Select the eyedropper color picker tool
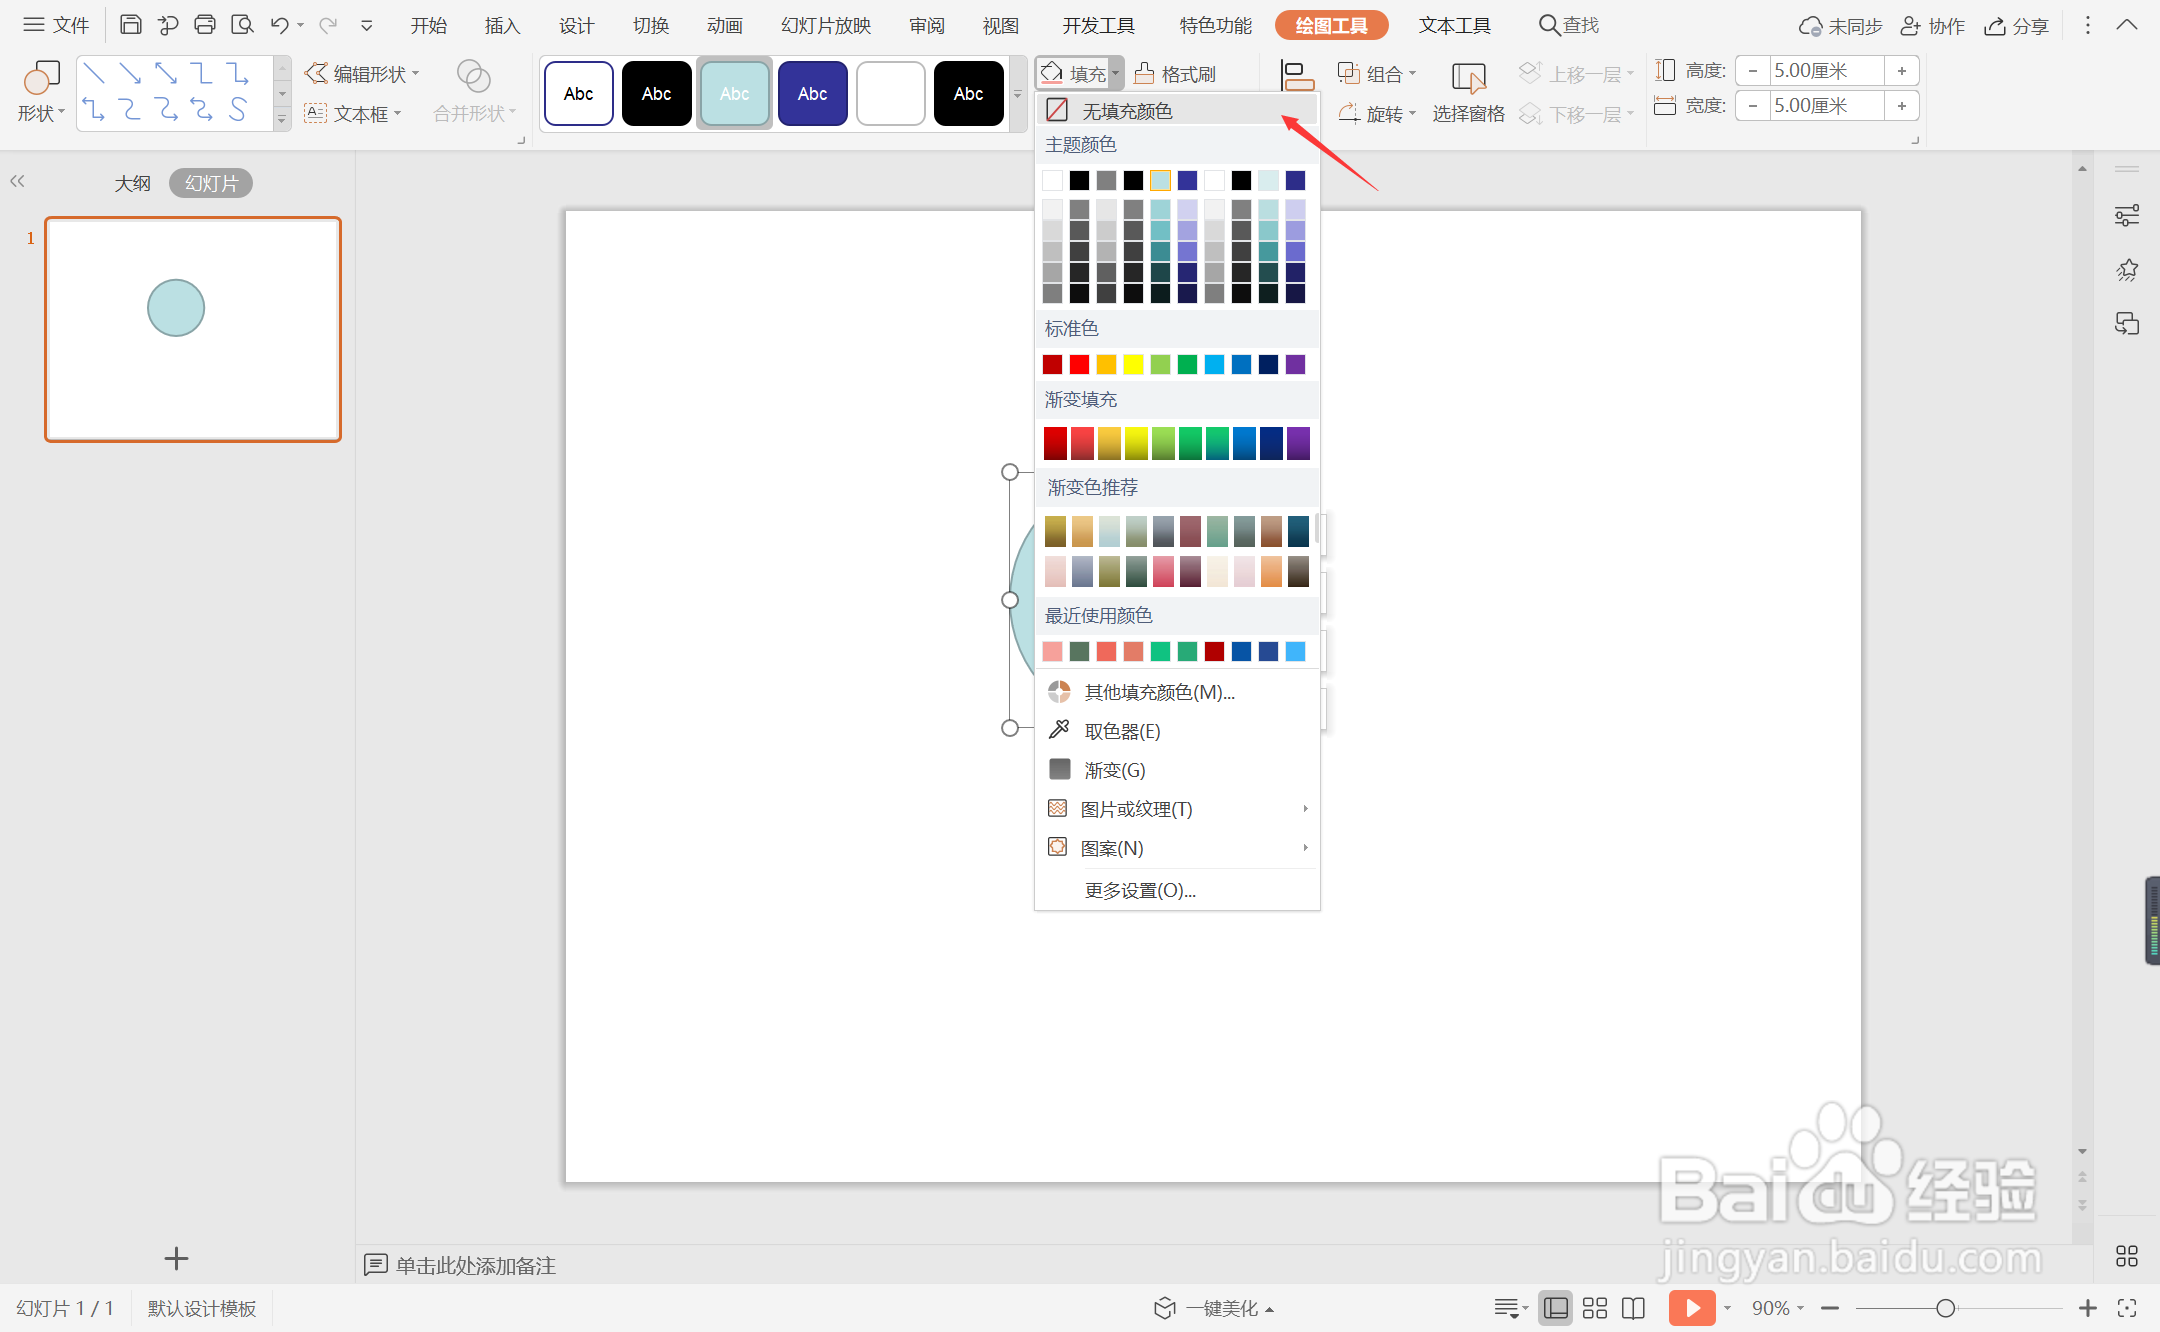Viewport: 2160px width, 1332px height. coord(1121,731)
